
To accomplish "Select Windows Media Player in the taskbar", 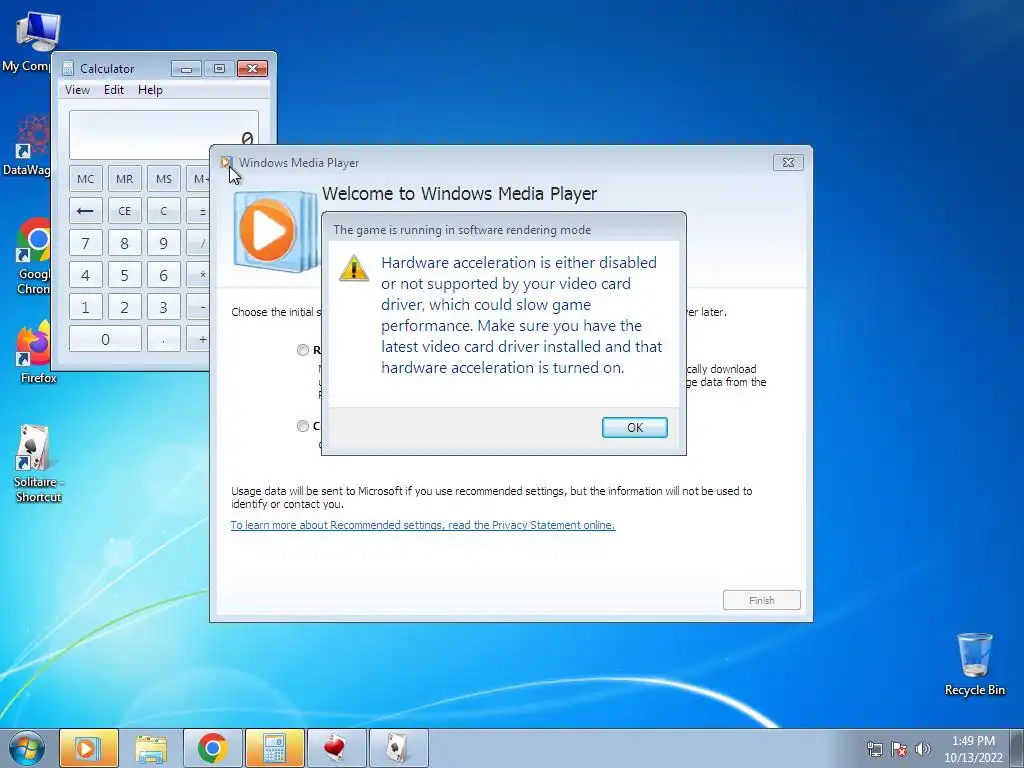I will [x=89, y=748].
